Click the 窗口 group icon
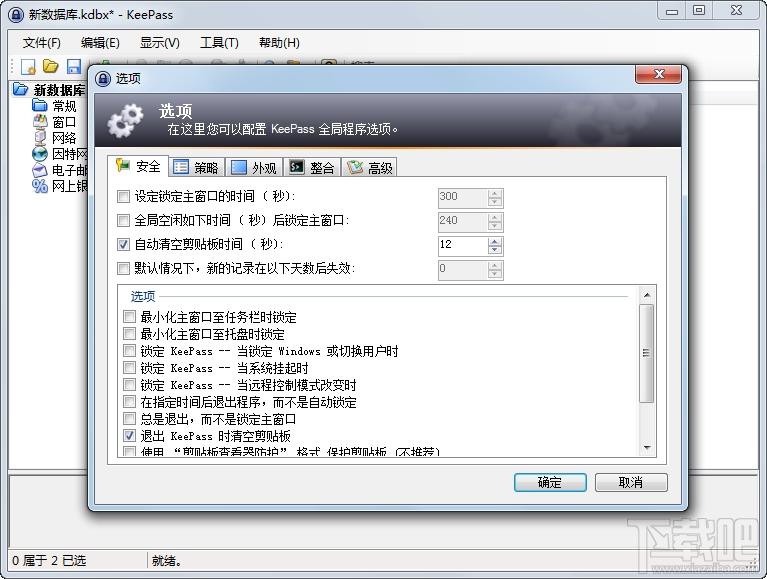767x579 pixels. pos(40,121)
